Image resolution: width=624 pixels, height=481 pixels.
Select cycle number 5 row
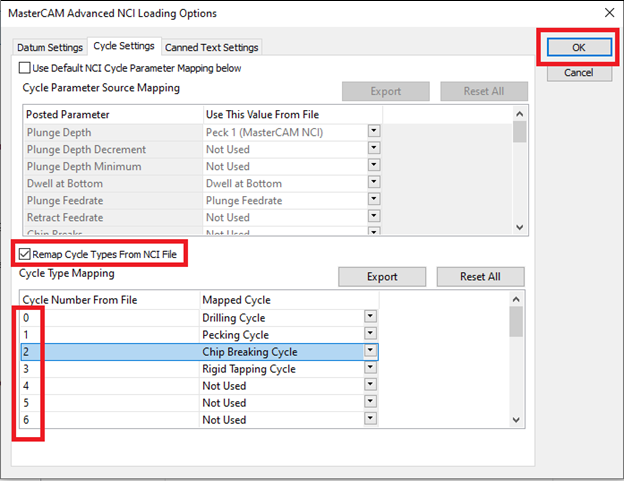point(199,403)
